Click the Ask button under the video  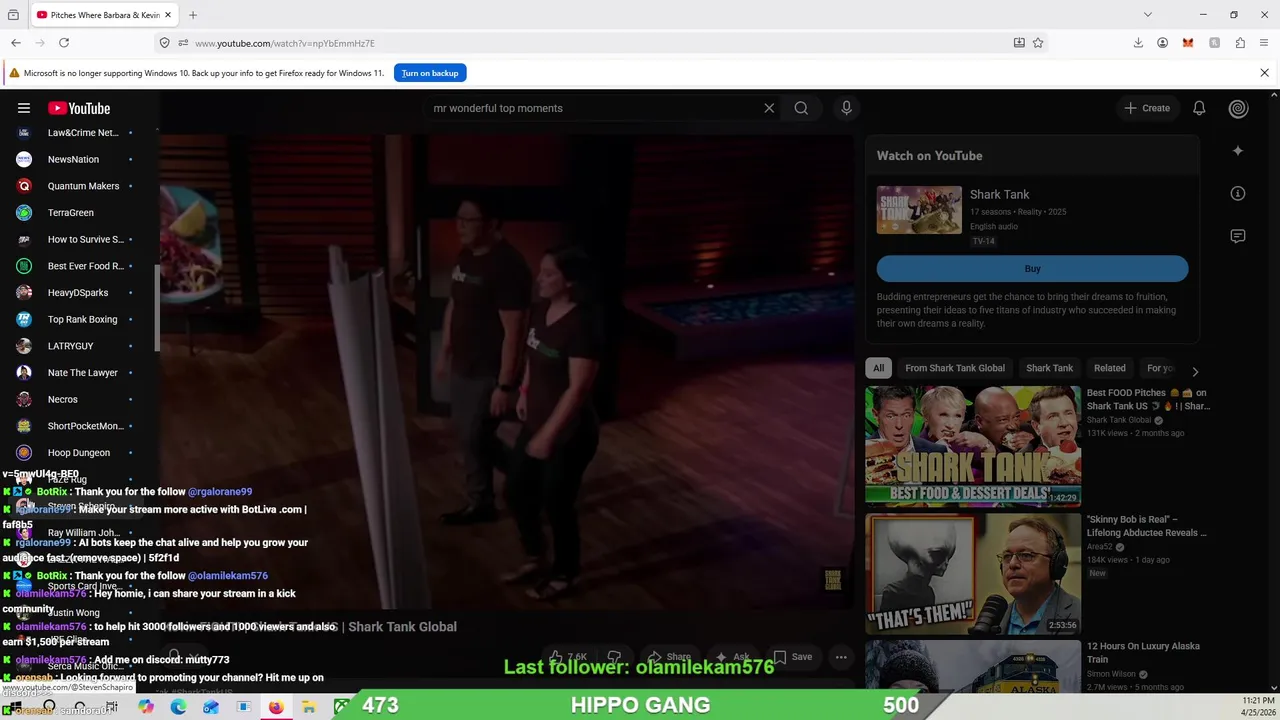tap(731, 657)
